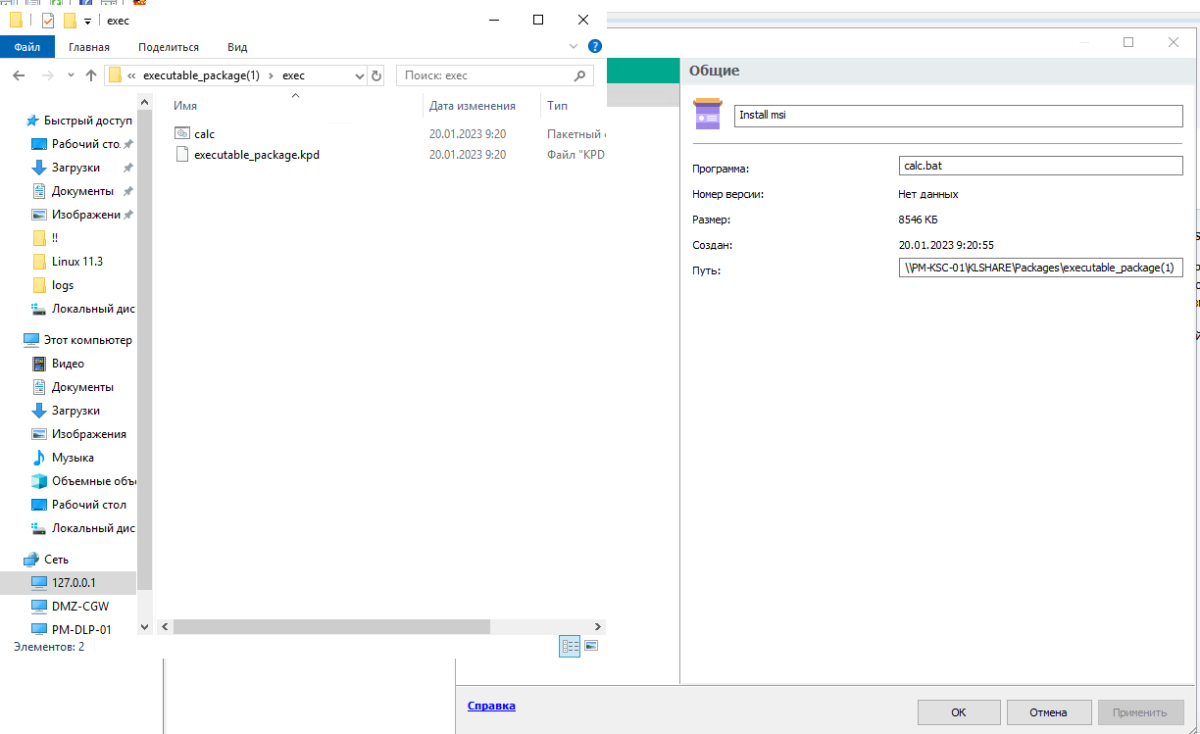Select Этот компьютер in navigation pane
This screenshot has width=1200, height=734.
pyautogui.click(x=88, y=340)
